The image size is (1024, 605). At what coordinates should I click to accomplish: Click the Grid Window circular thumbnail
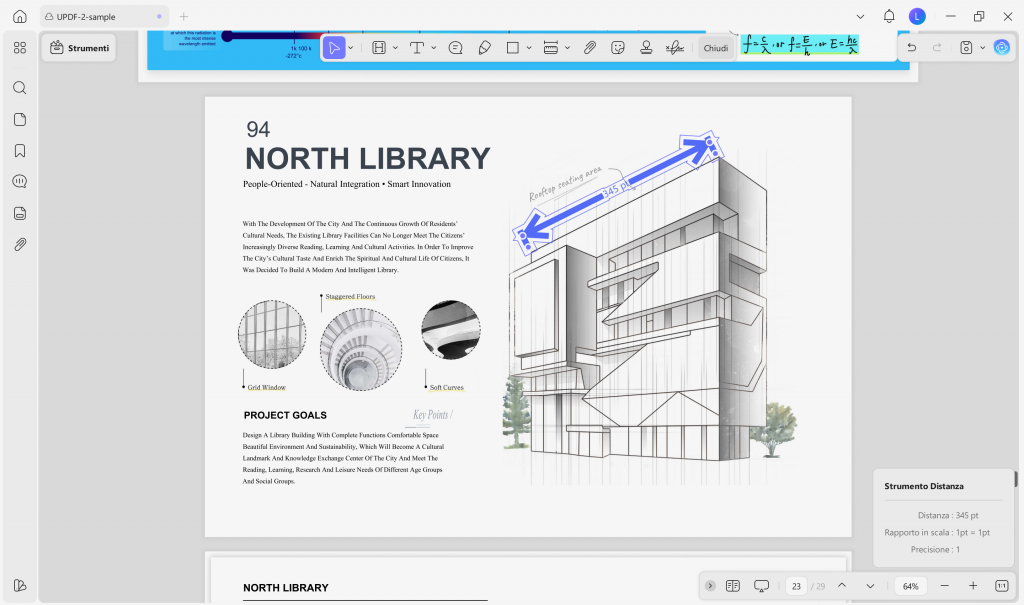click(x=272, y=335)
